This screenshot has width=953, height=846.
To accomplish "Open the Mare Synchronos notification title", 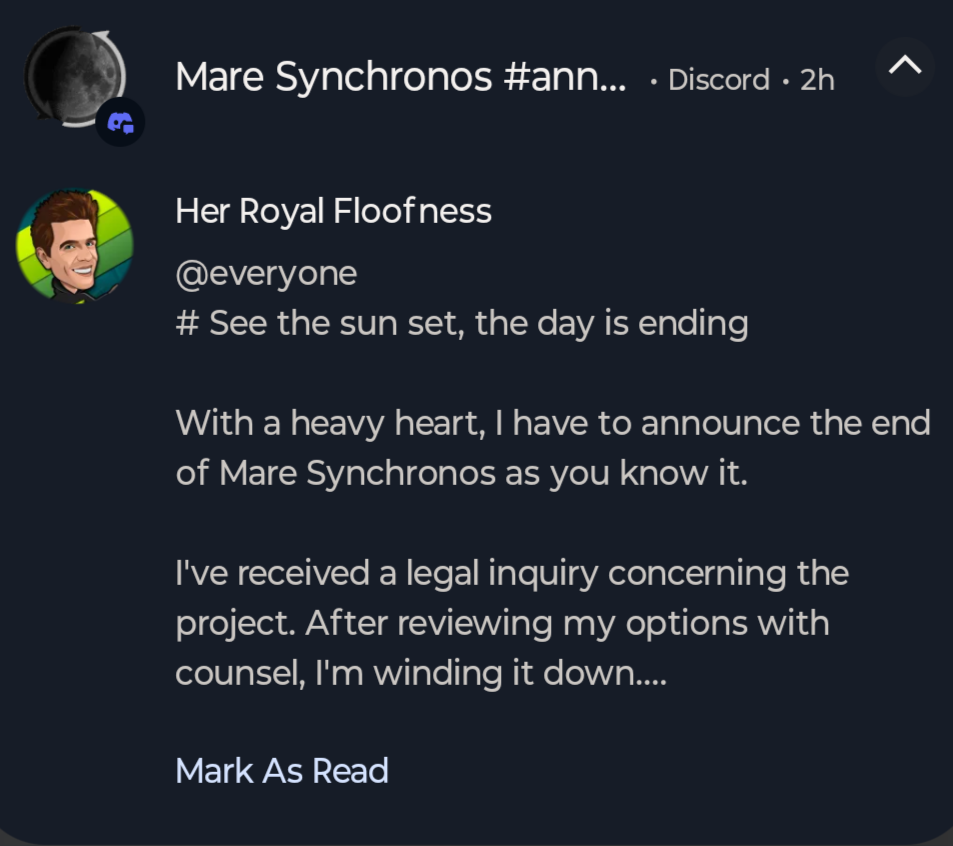I will pos(400,77).
